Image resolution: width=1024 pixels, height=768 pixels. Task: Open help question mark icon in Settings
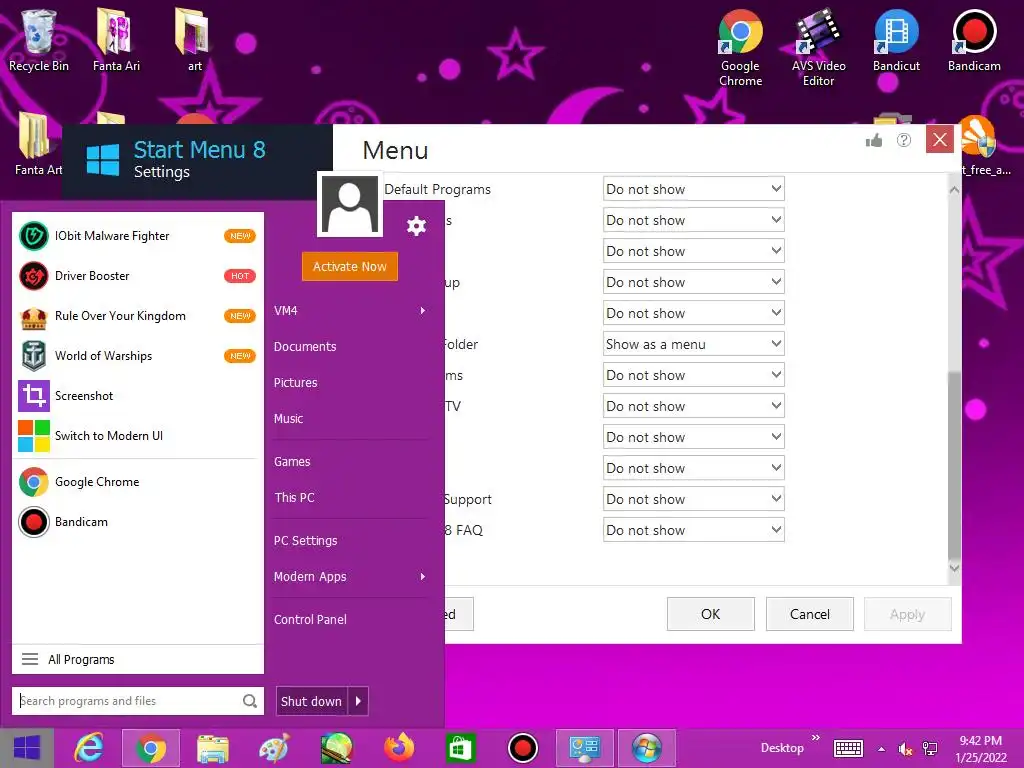(x=904, y=140)
